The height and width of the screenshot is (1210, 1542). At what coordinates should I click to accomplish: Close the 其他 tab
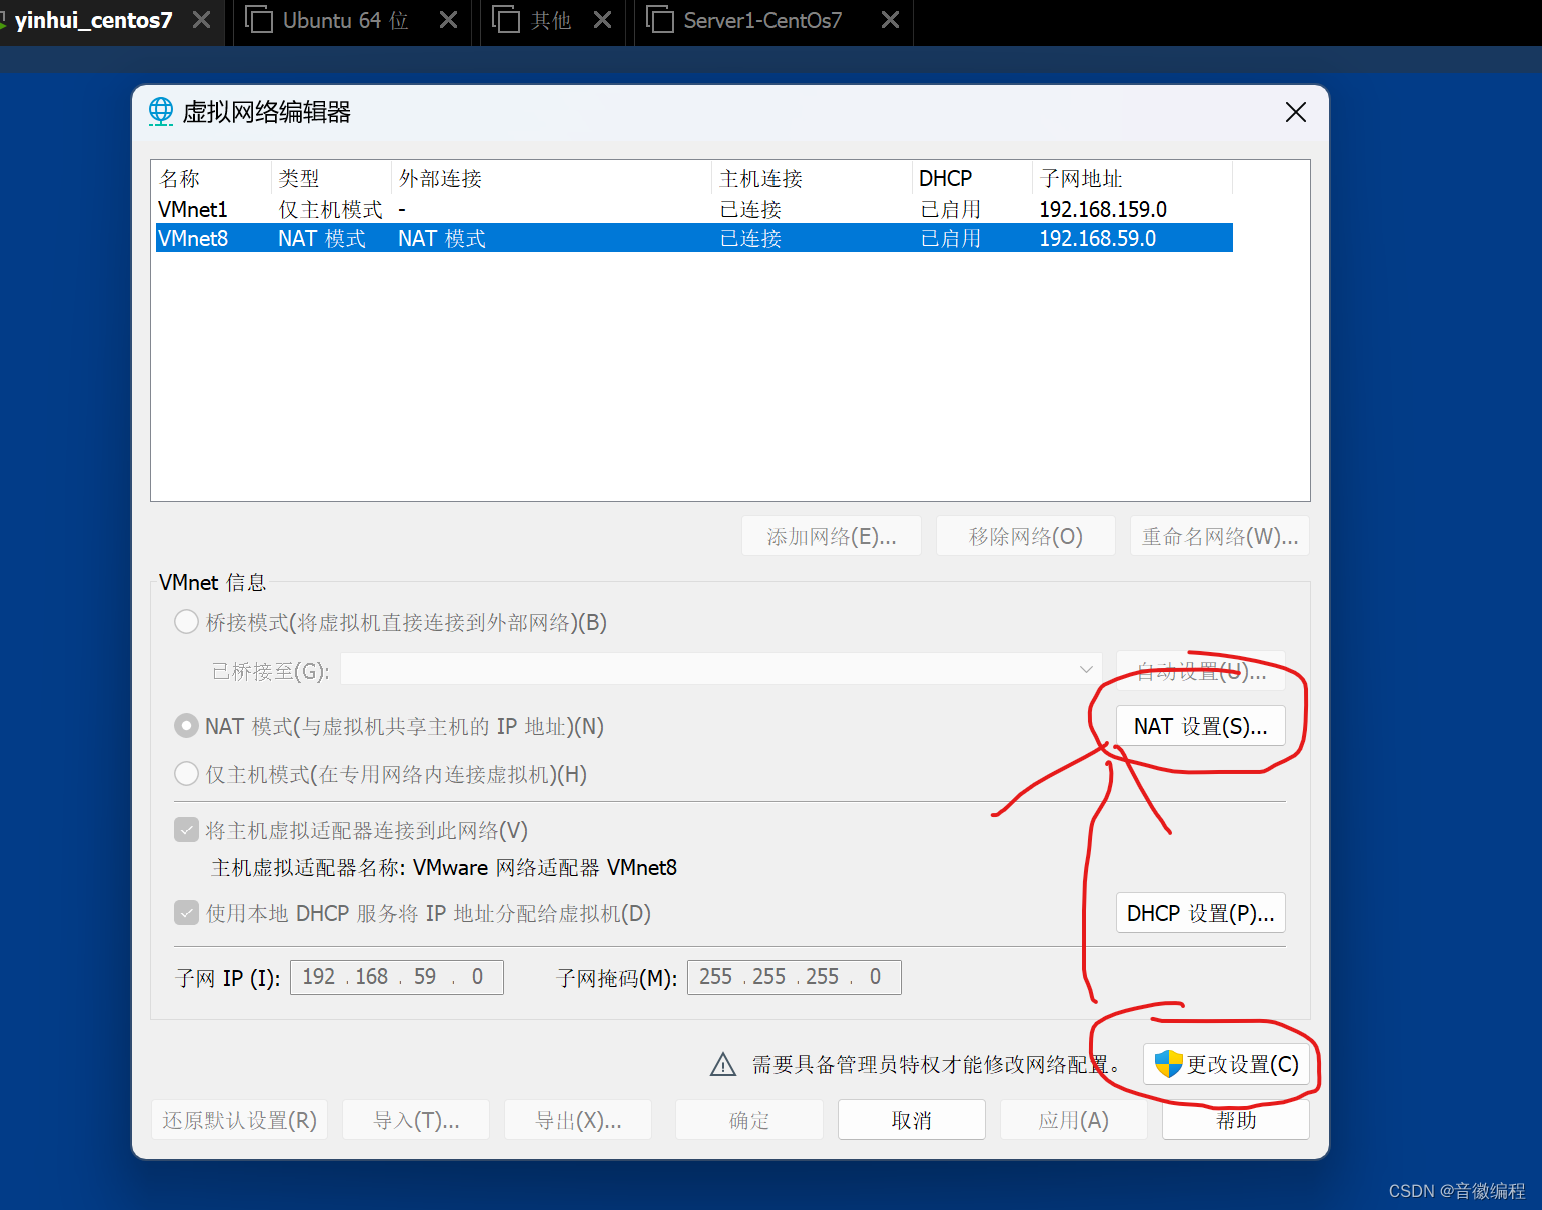click(x=602, y=20)
